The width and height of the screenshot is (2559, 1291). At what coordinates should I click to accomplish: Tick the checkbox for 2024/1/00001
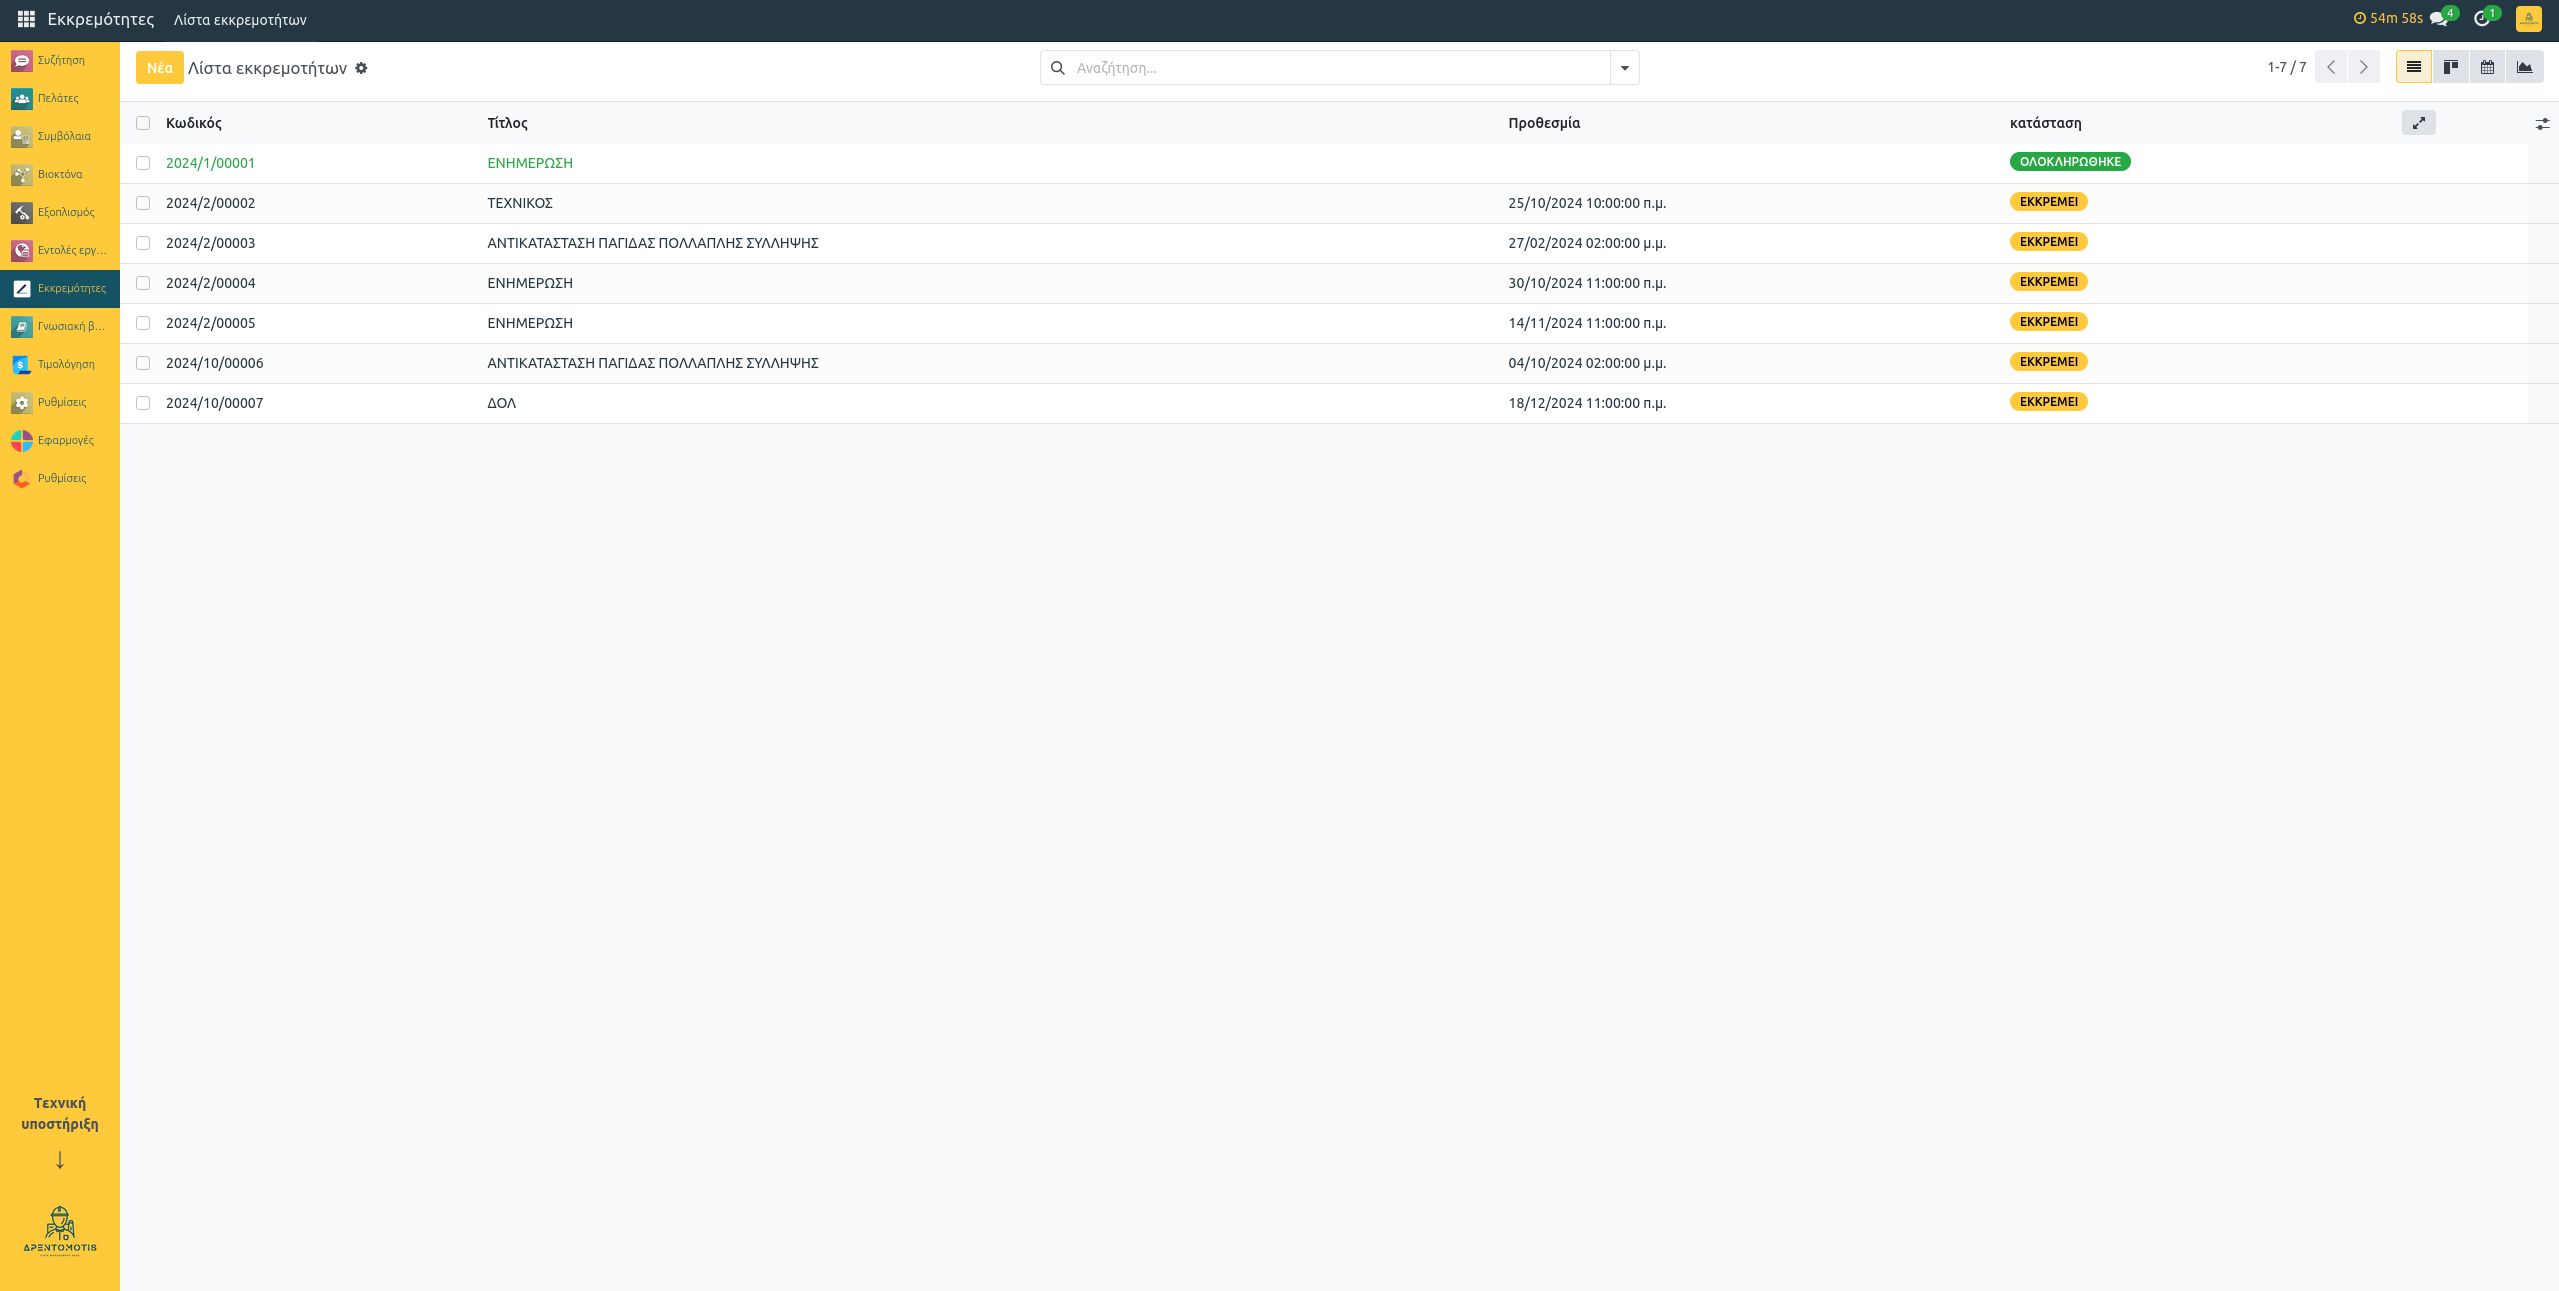tap(143, 163)
